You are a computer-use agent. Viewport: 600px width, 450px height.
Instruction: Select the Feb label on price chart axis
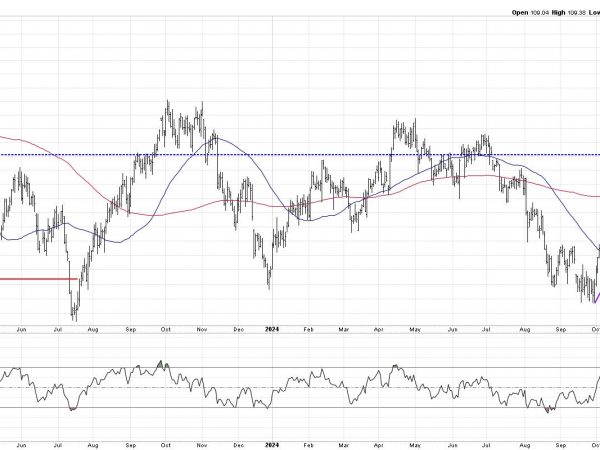308,329
